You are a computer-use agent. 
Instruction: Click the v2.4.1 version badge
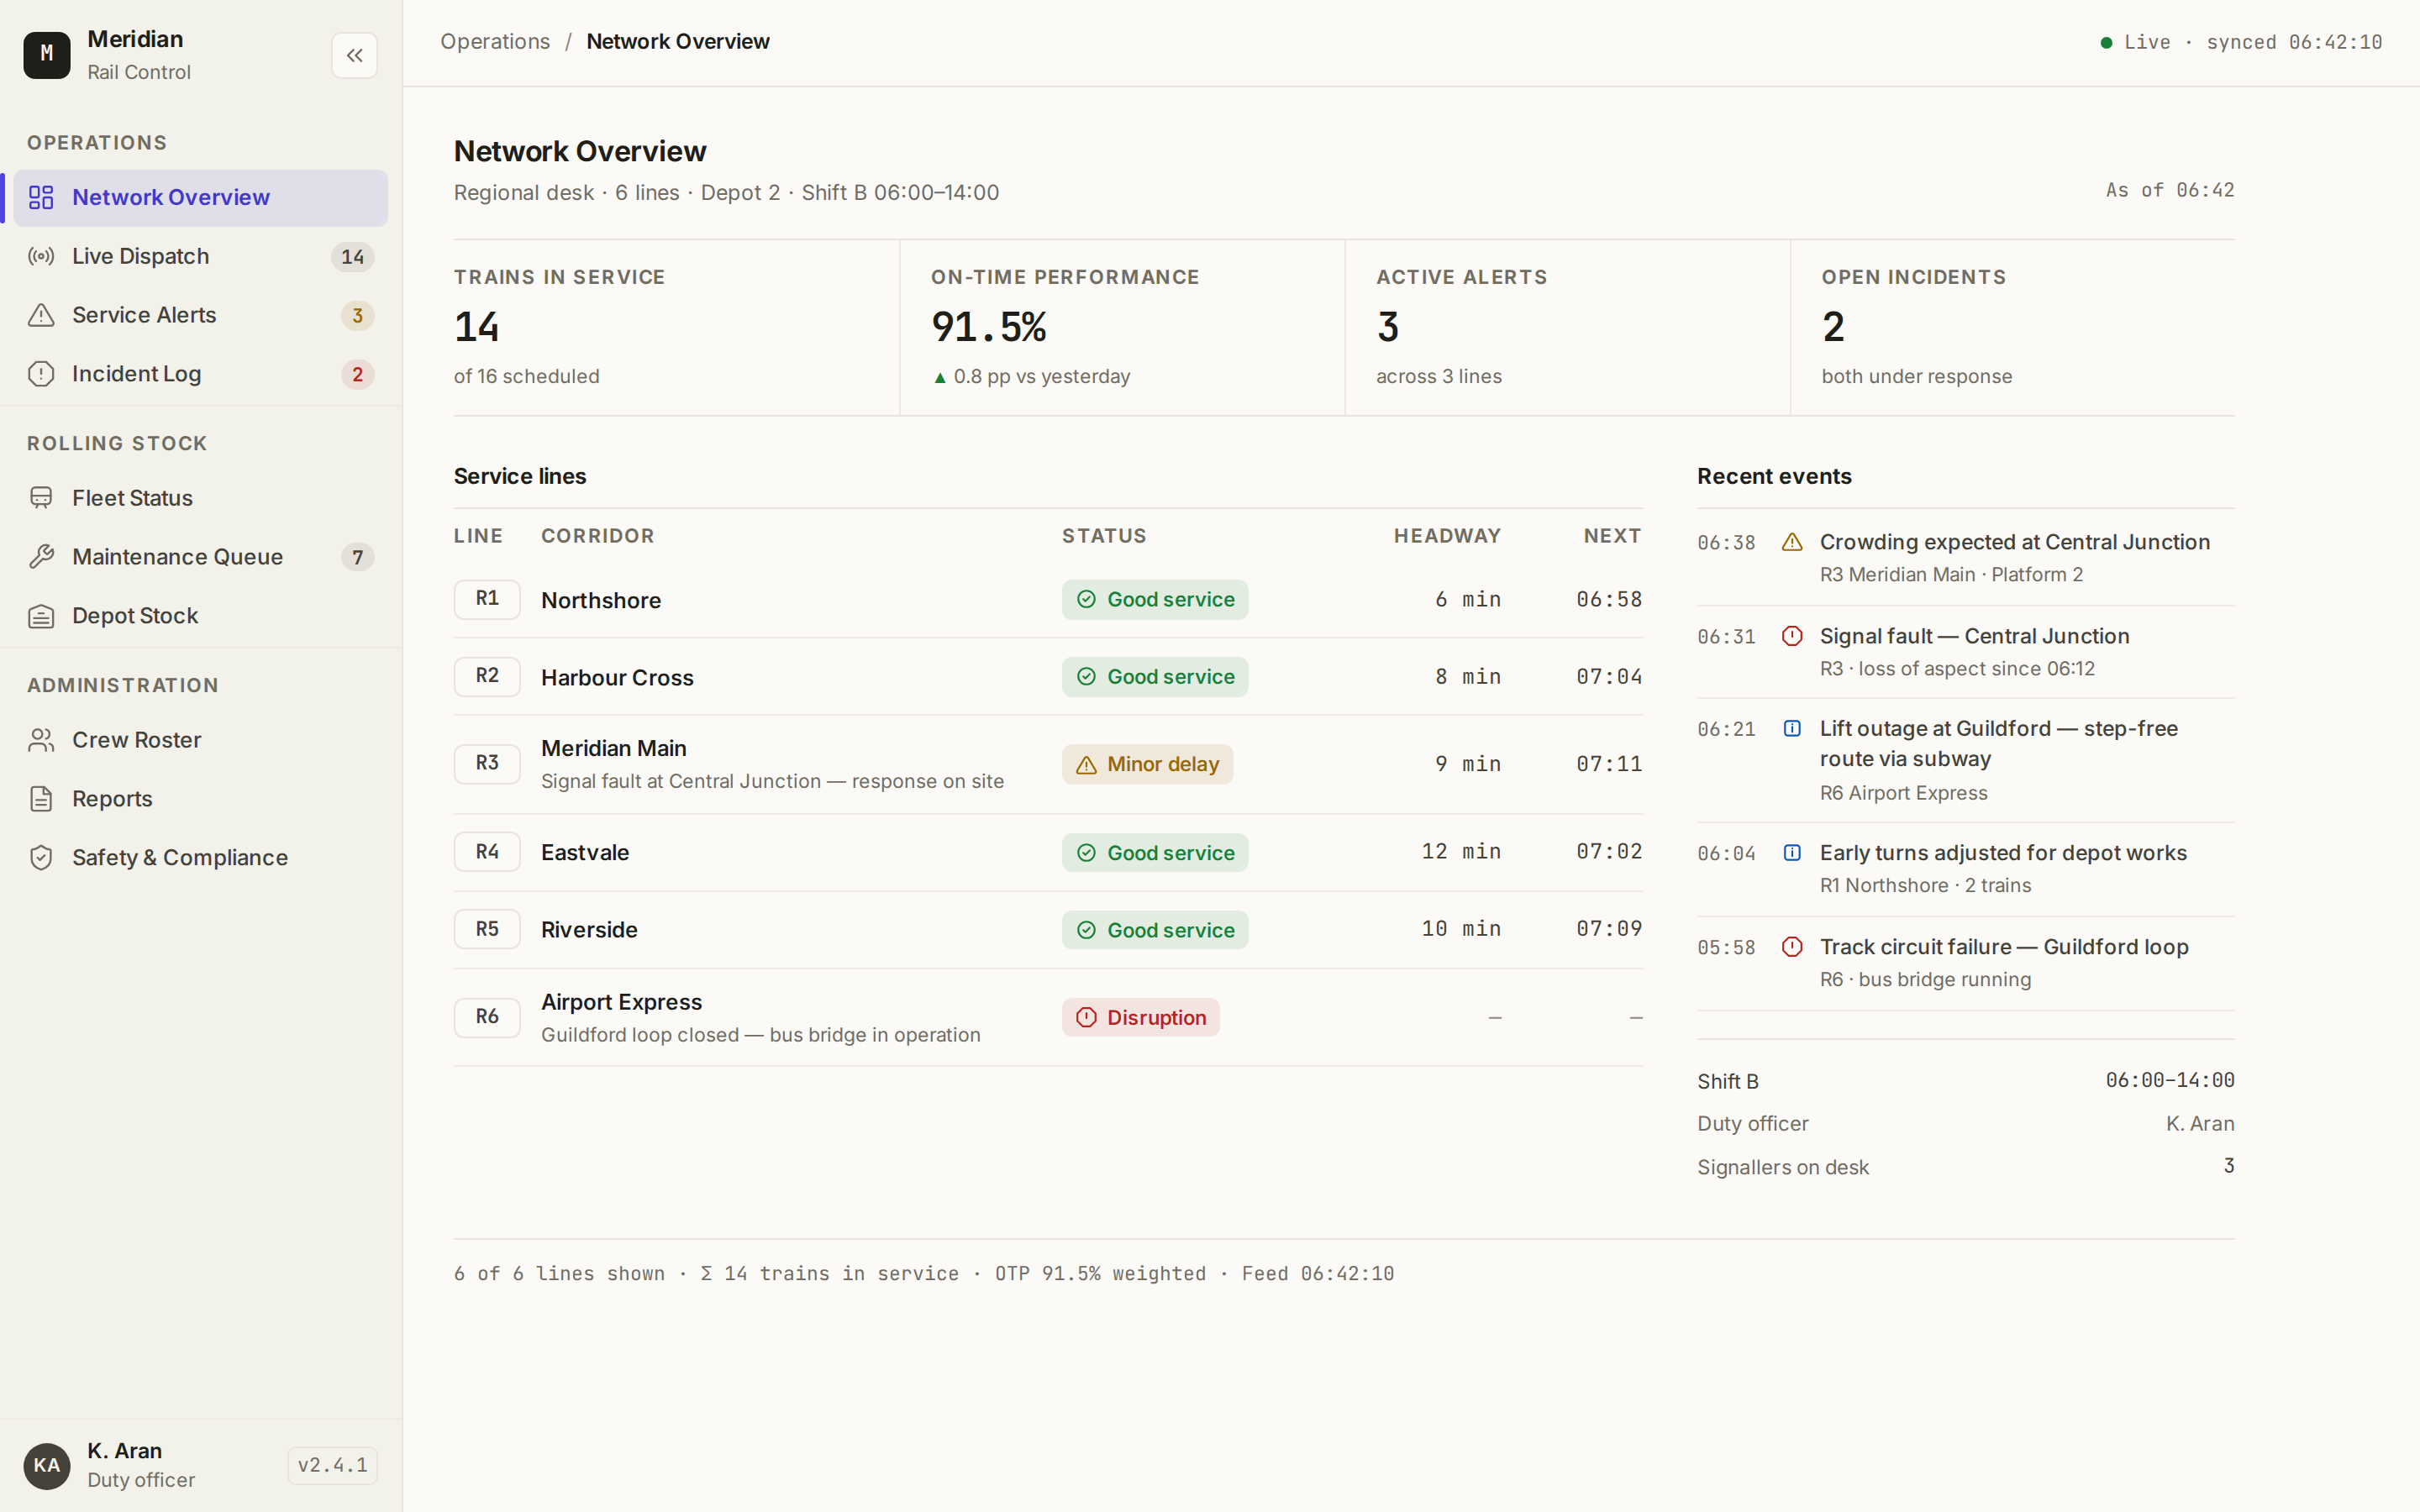tap(333, 1465)
